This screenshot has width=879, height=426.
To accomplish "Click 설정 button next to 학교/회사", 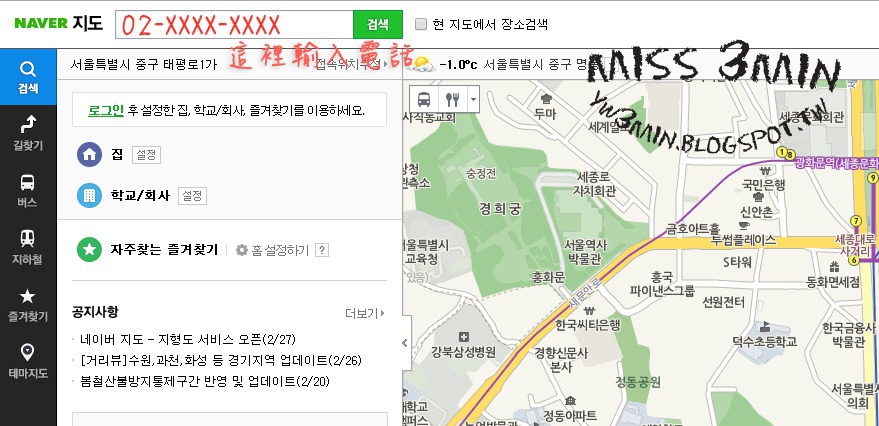I will pyautogui.click(x=192, y=196).
